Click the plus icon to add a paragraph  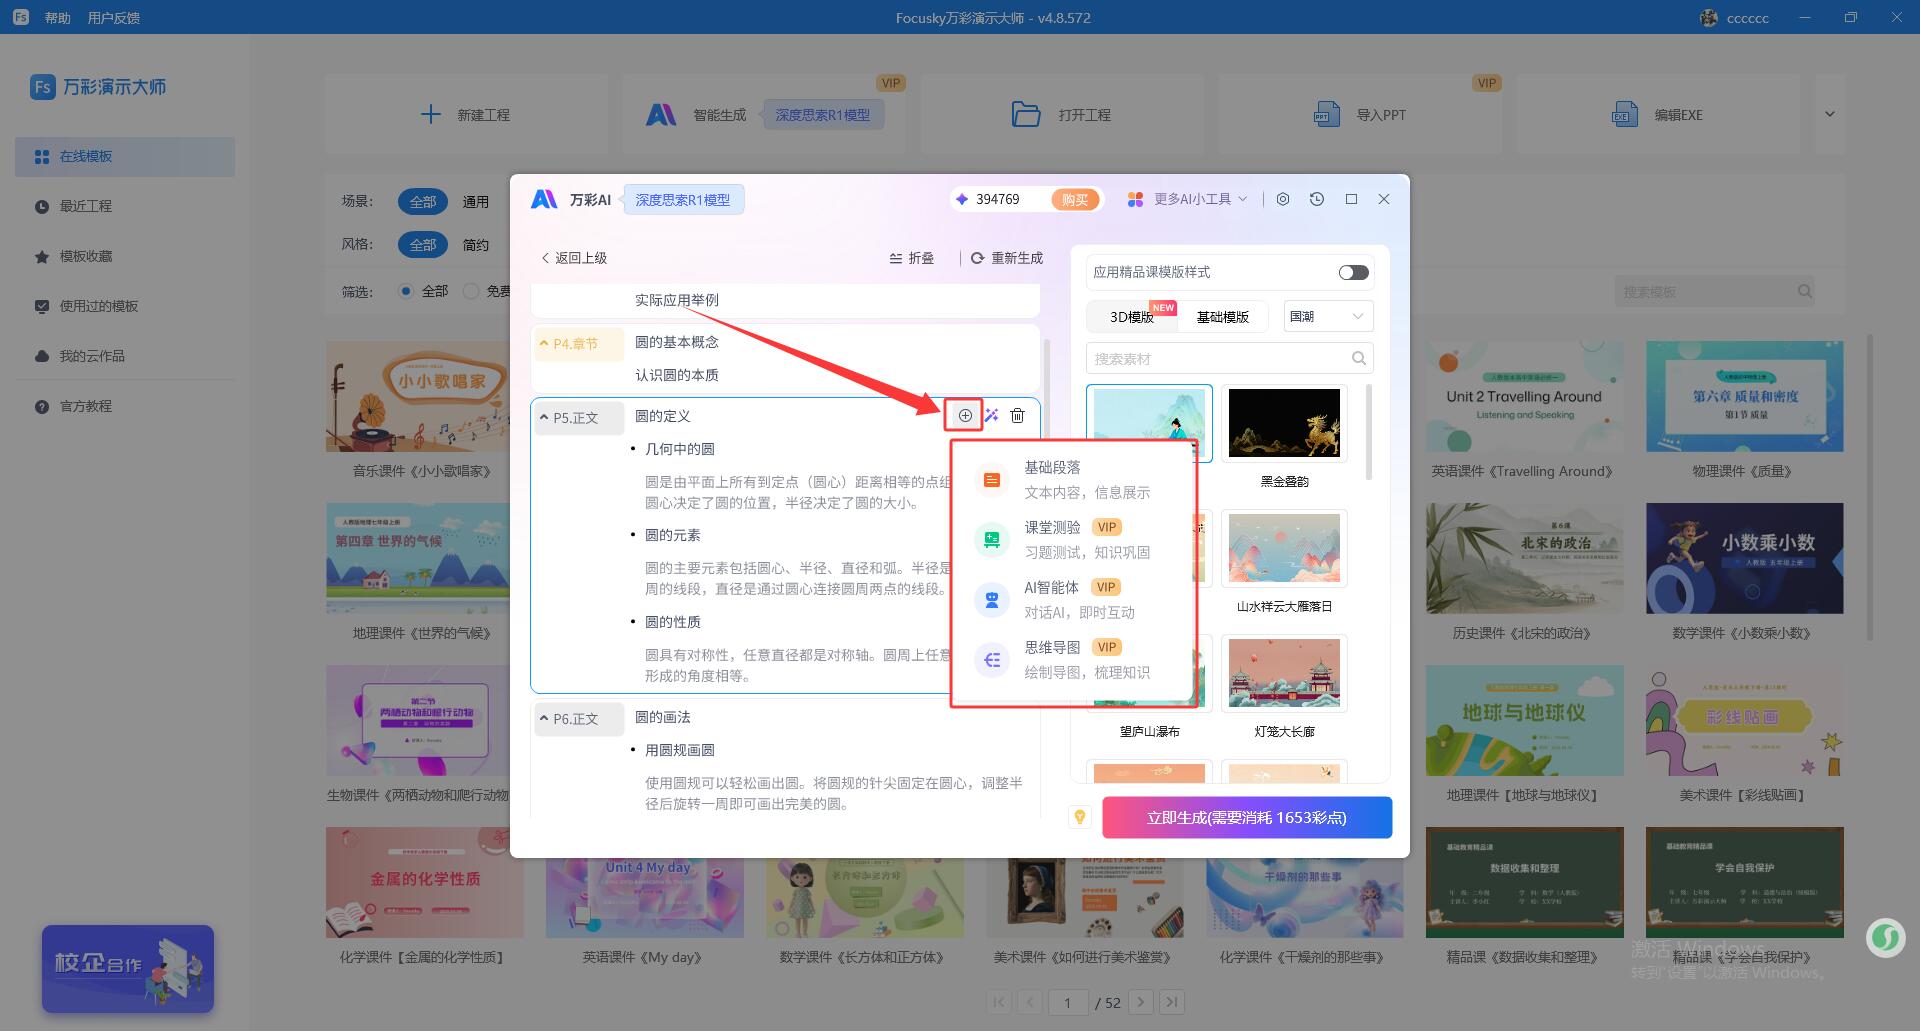tap(965, 415)
